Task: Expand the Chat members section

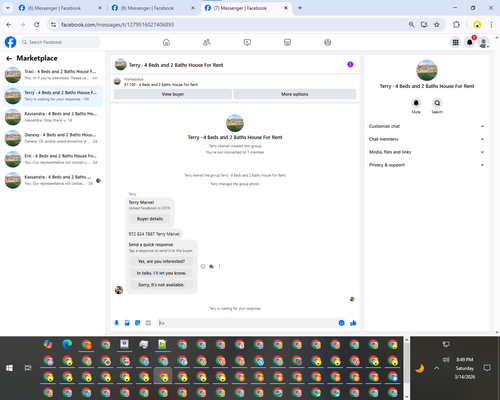Action: point(426,139)
